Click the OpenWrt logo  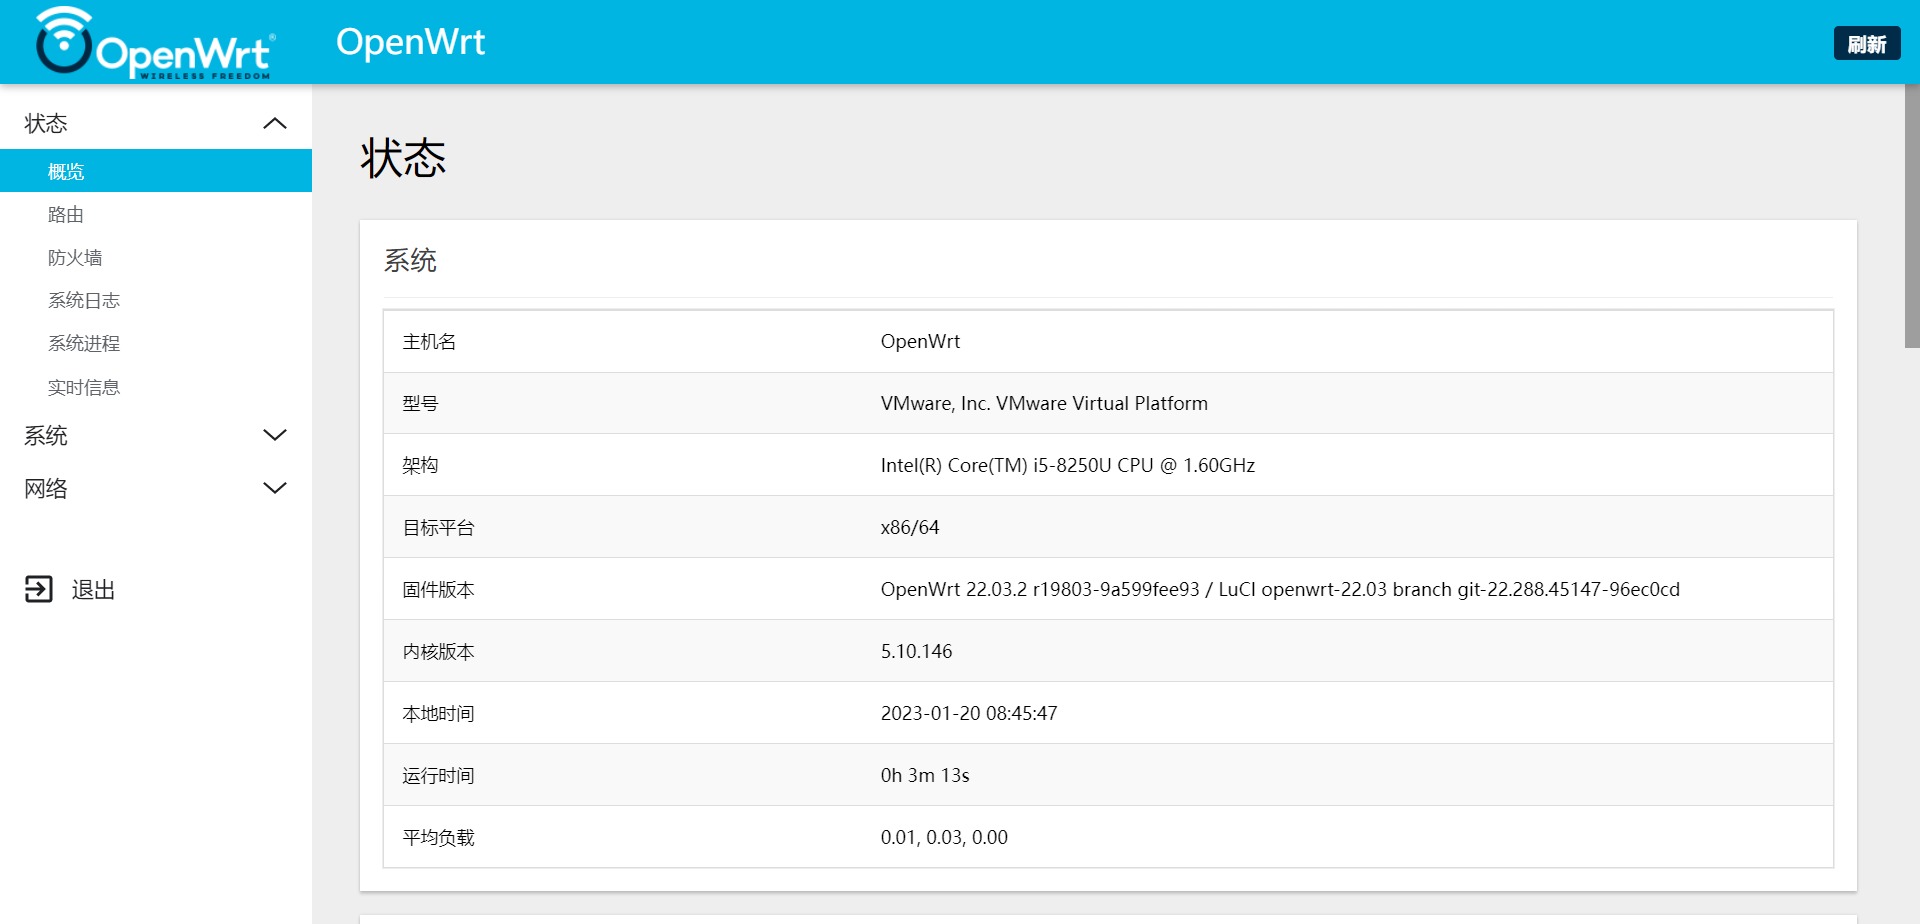coord(155,42)
